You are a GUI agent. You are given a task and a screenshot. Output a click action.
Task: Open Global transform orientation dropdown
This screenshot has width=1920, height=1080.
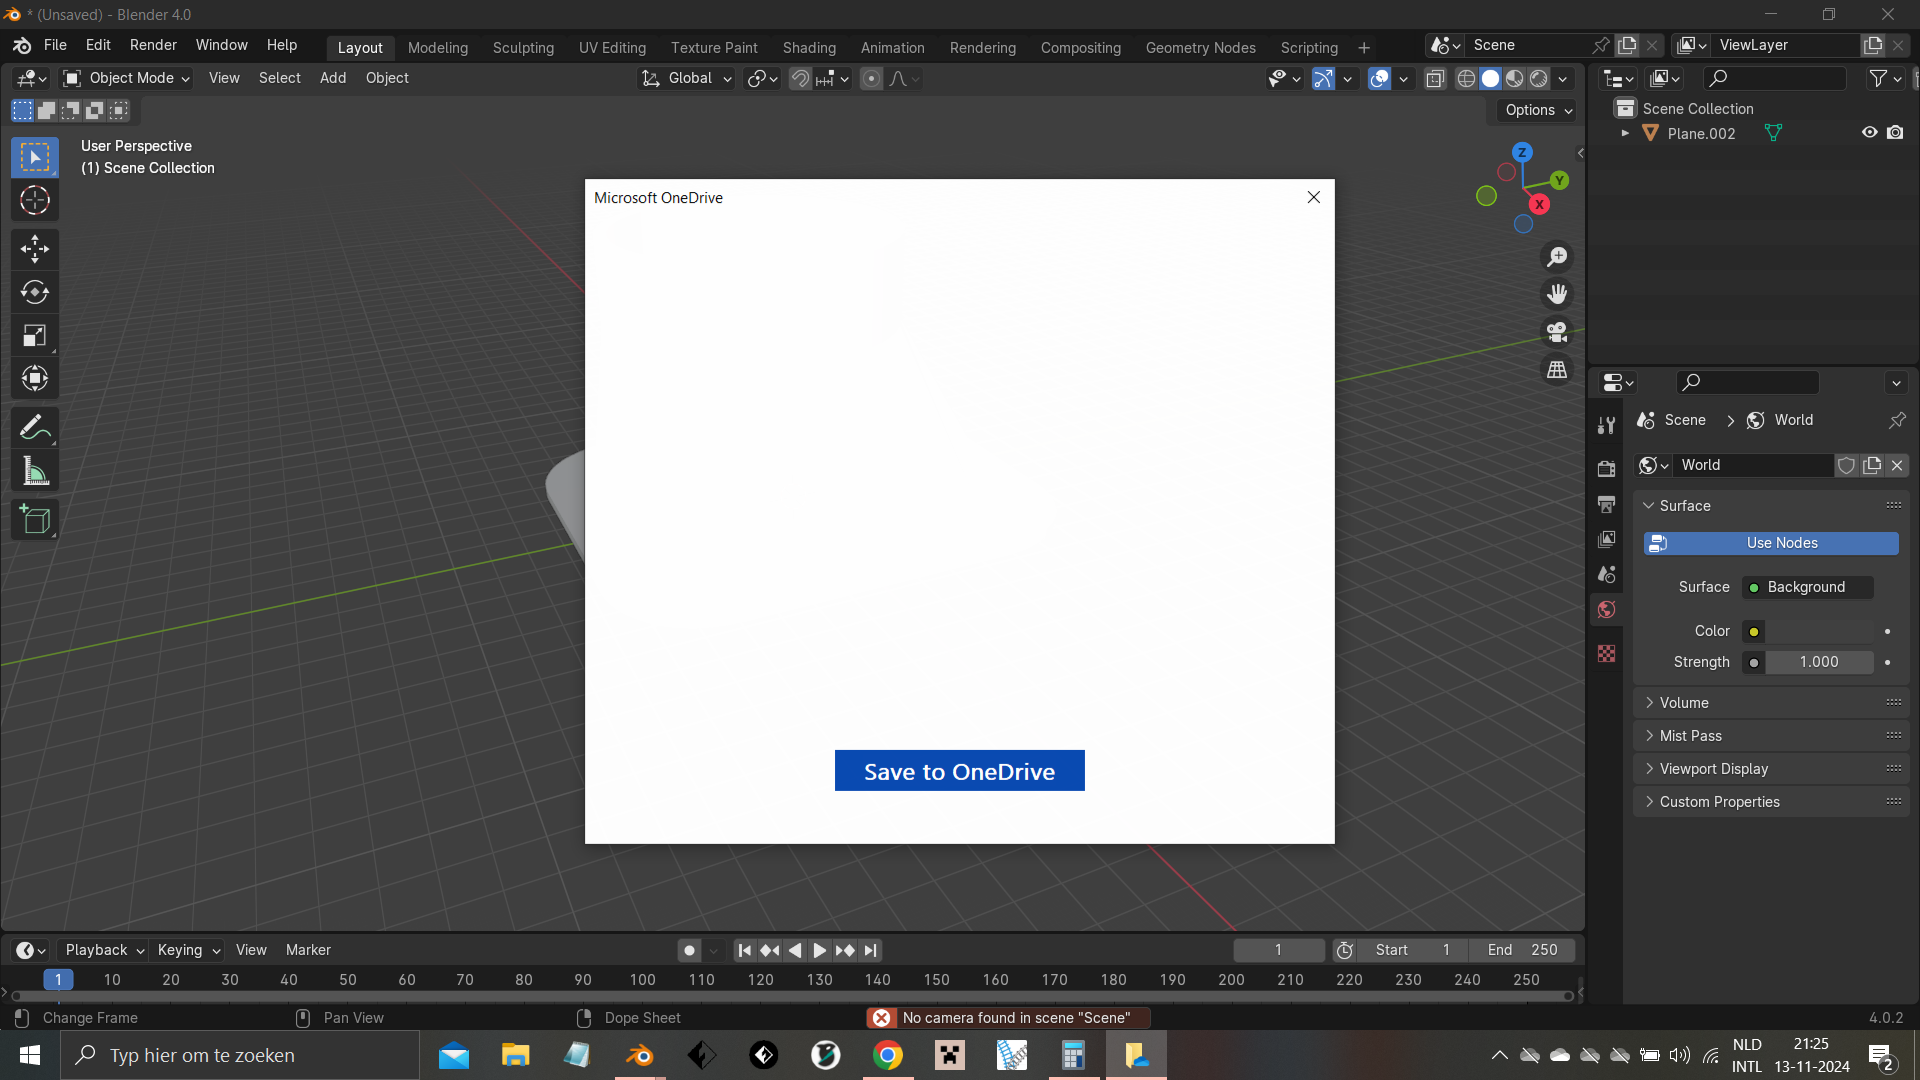click(687, 79)
